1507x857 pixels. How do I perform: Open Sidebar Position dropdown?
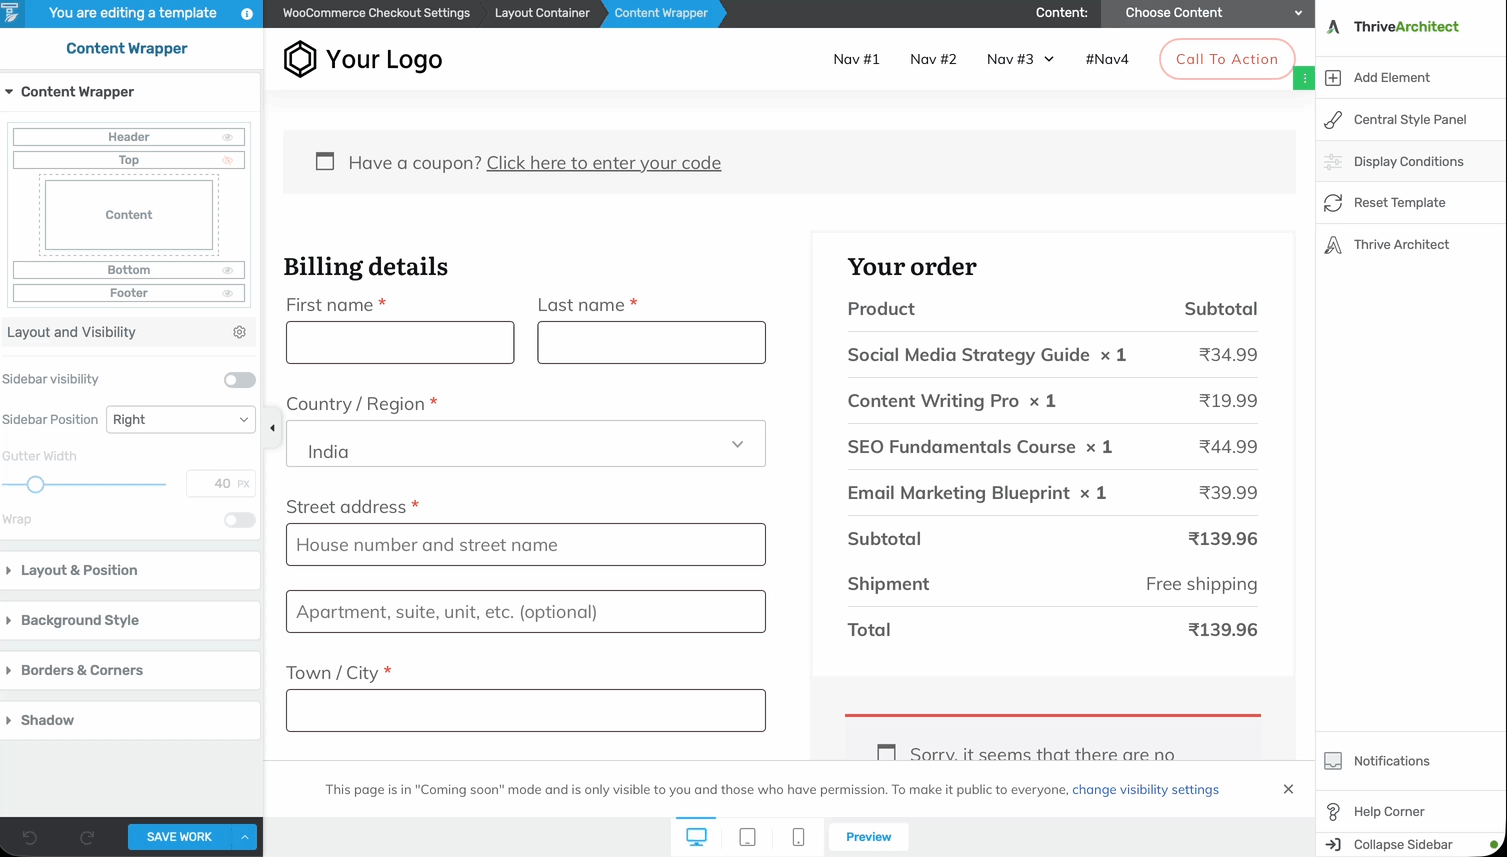[x=180, y=420]
